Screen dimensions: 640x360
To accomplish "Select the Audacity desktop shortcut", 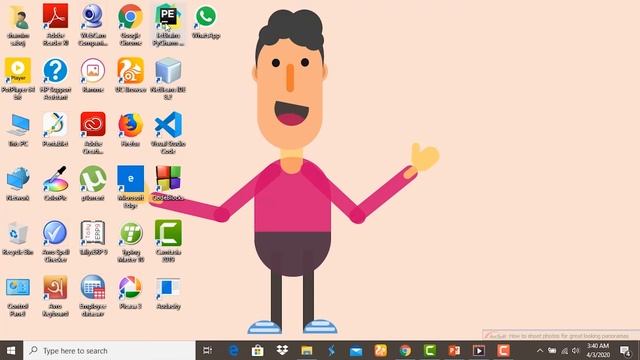I will click(x=168, y=287).
